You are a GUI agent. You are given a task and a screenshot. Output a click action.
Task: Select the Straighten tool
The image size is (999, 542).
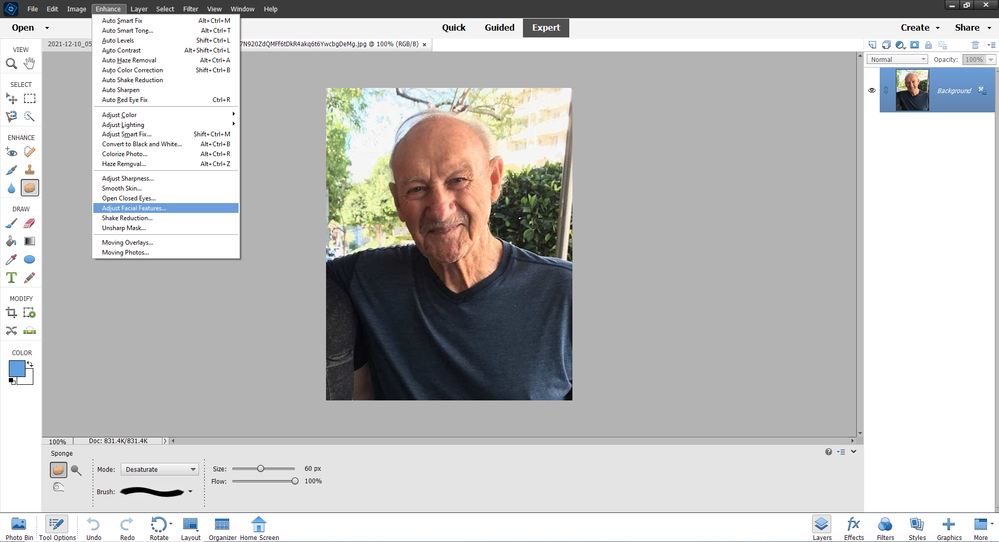point(29,331)
